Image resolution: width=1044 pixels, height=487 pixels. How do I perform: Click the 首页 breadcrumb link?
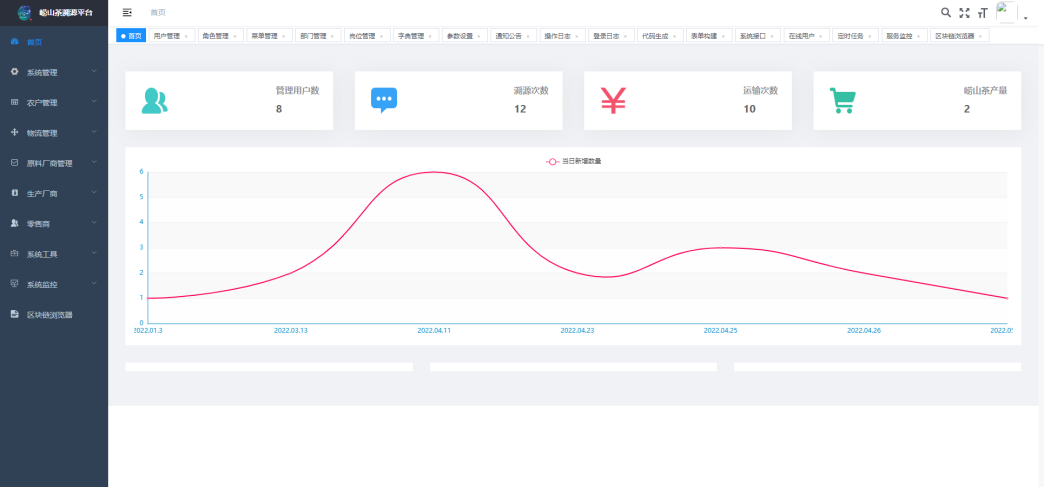(x=158, y=12)
